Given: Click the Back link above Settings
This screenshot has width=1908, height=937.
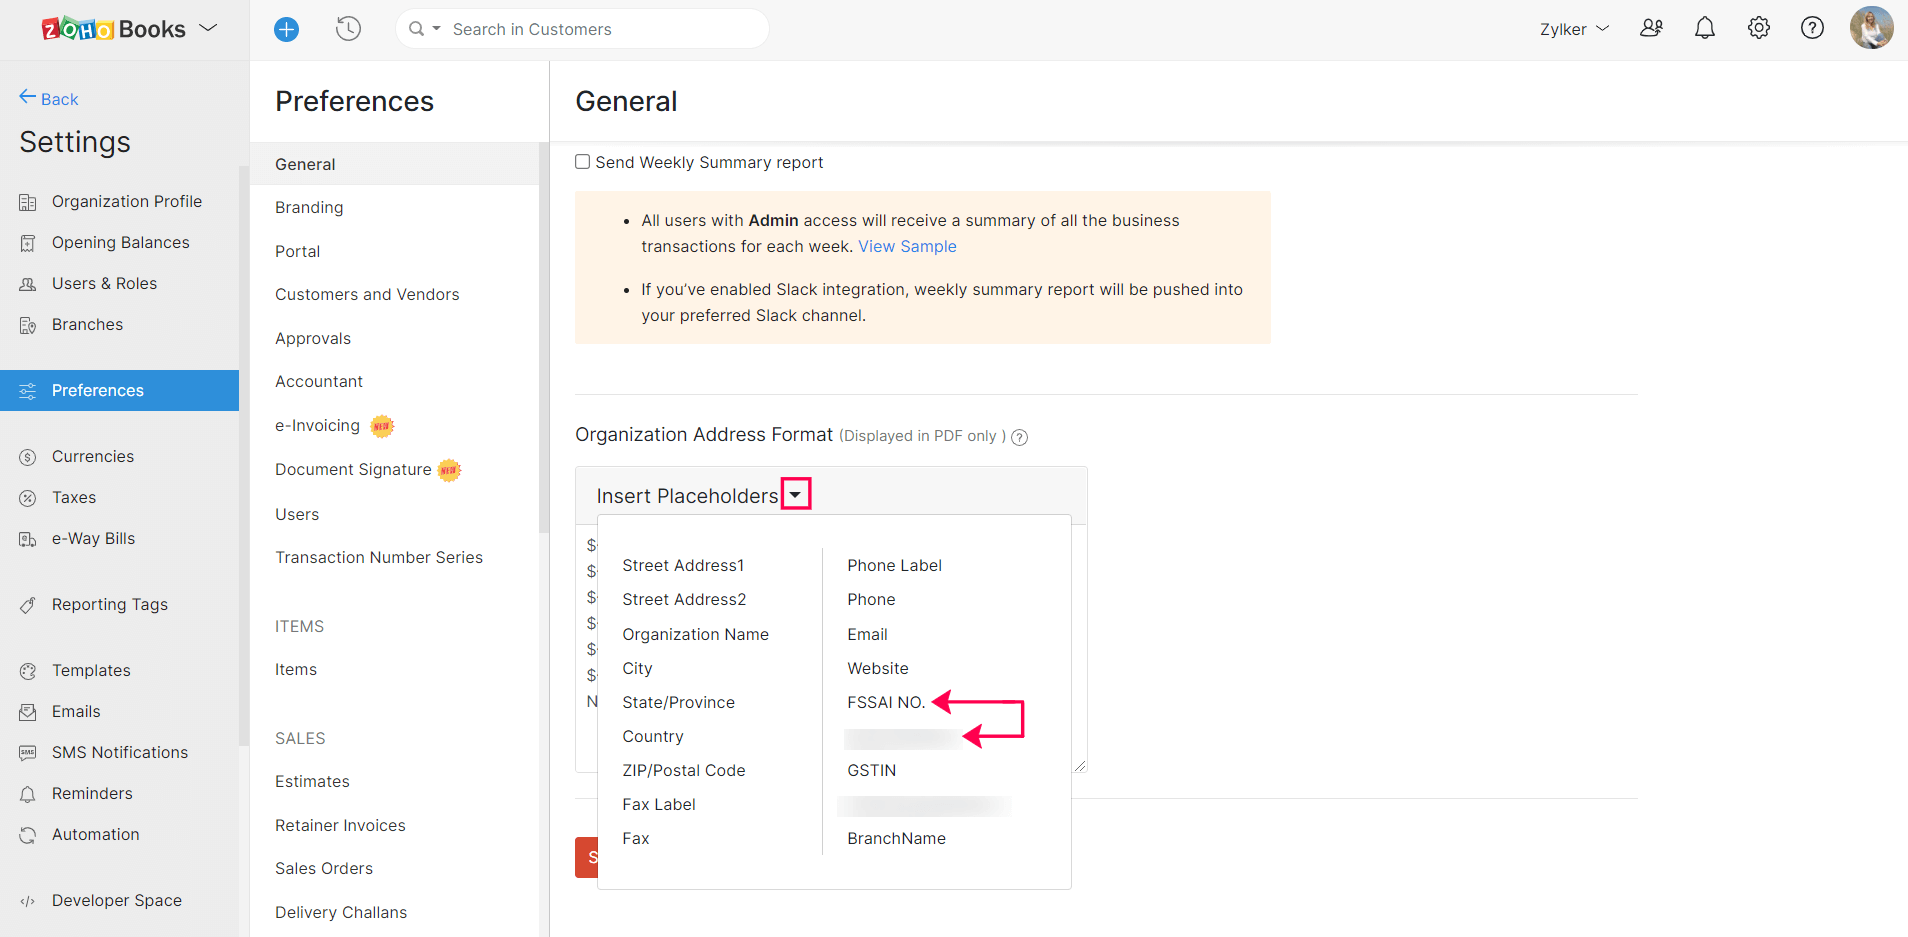Looking at the screenshot, I should pyautogui.click(x=48, y=98).
